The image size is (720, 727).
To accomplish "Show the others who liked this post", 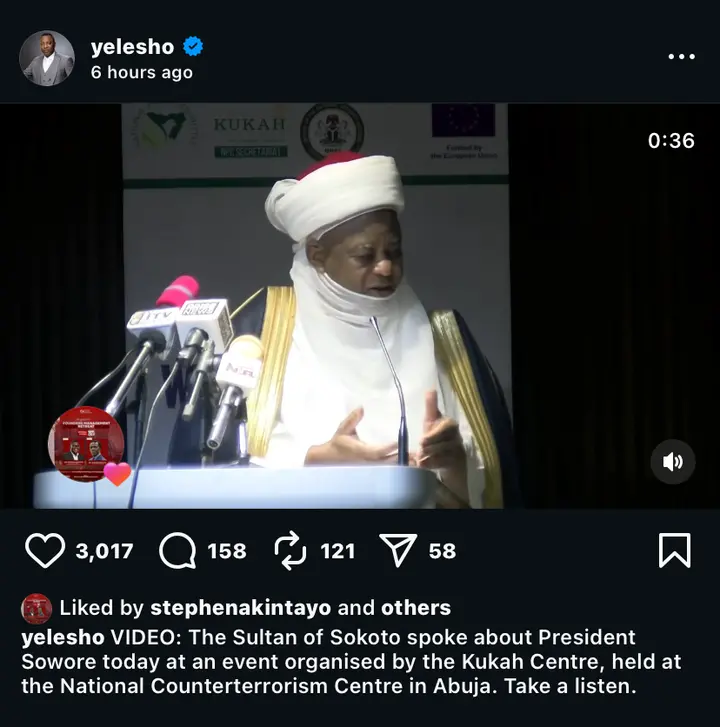I will tap(416, 607).
